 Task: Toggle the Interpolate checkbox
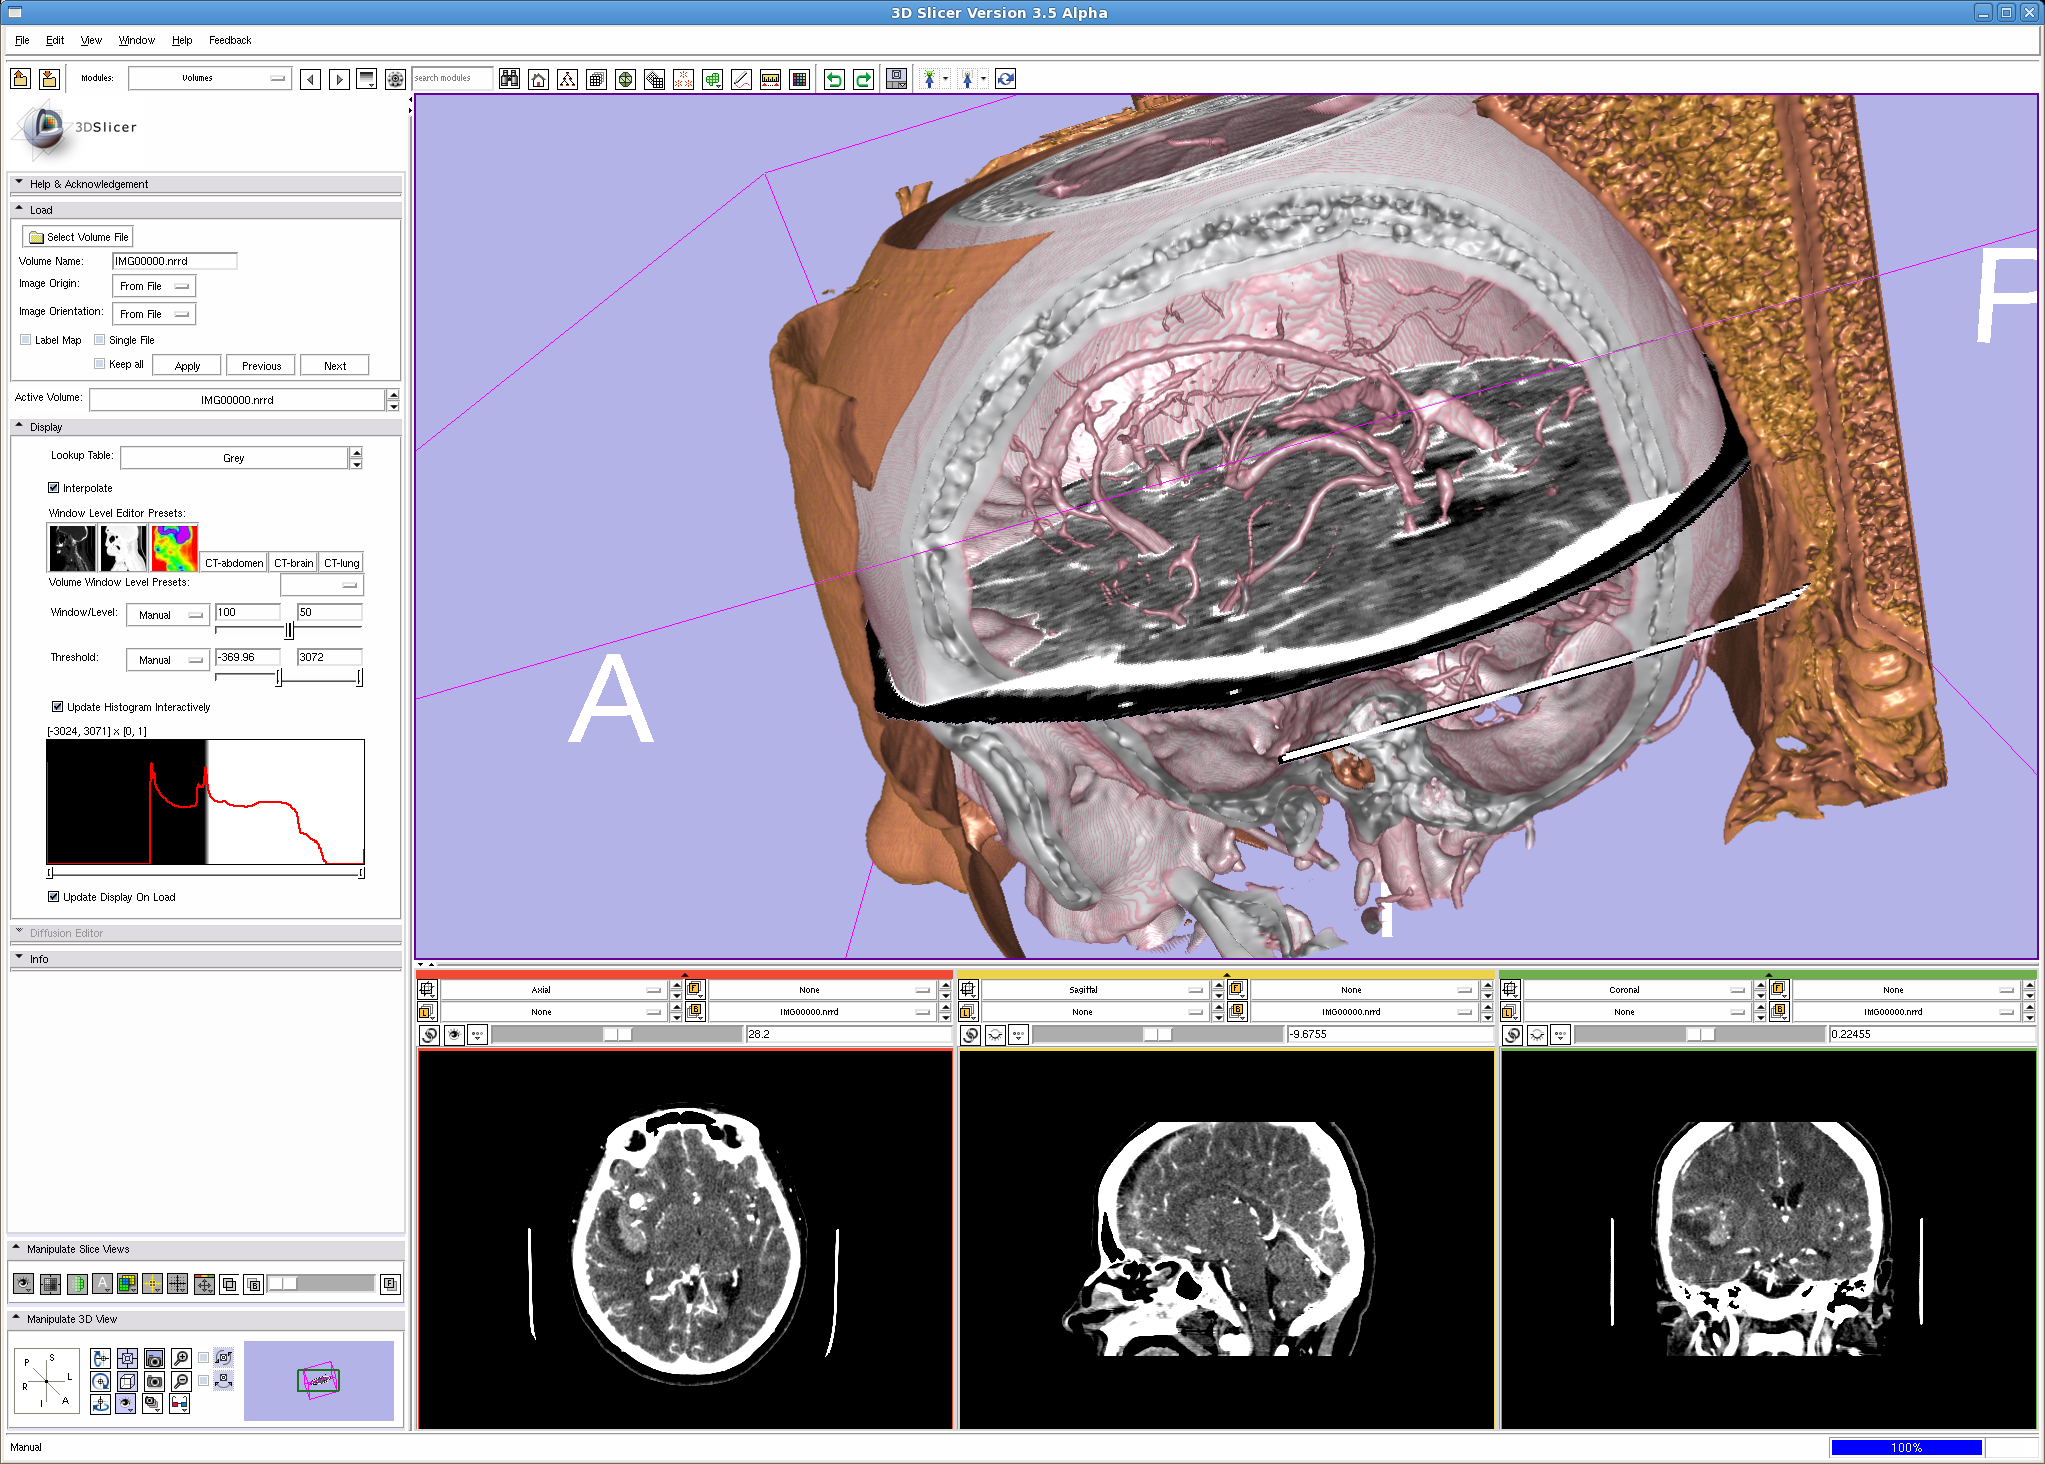coord(54,488)
